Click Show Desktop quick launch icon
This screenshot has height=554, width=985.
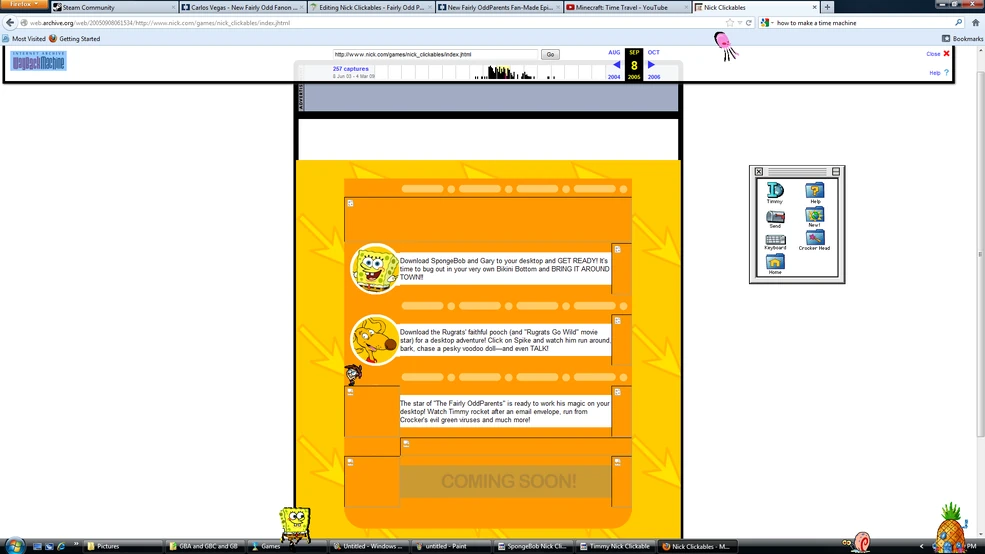(x=37, y=546)
